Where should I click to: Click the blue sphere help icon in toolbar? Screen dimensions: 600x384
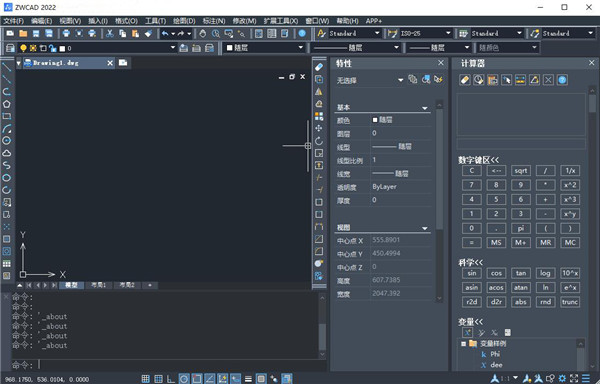pyautogui.click(x=302, y=34)
